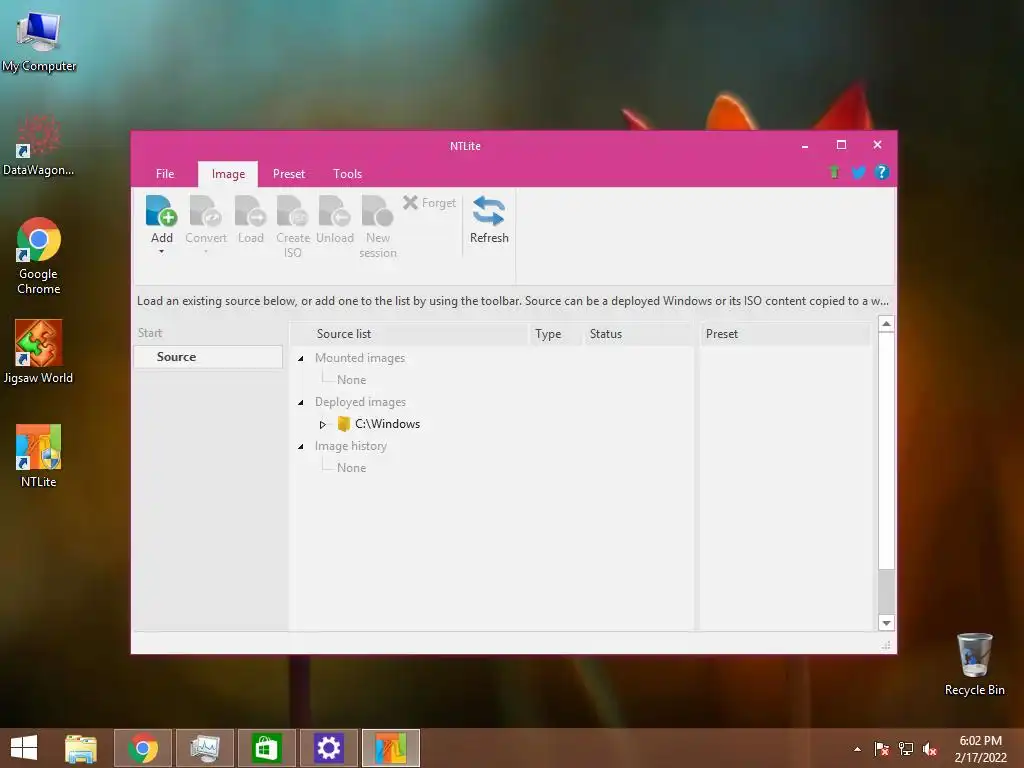Click the NTLite taskbar icon

391,748
